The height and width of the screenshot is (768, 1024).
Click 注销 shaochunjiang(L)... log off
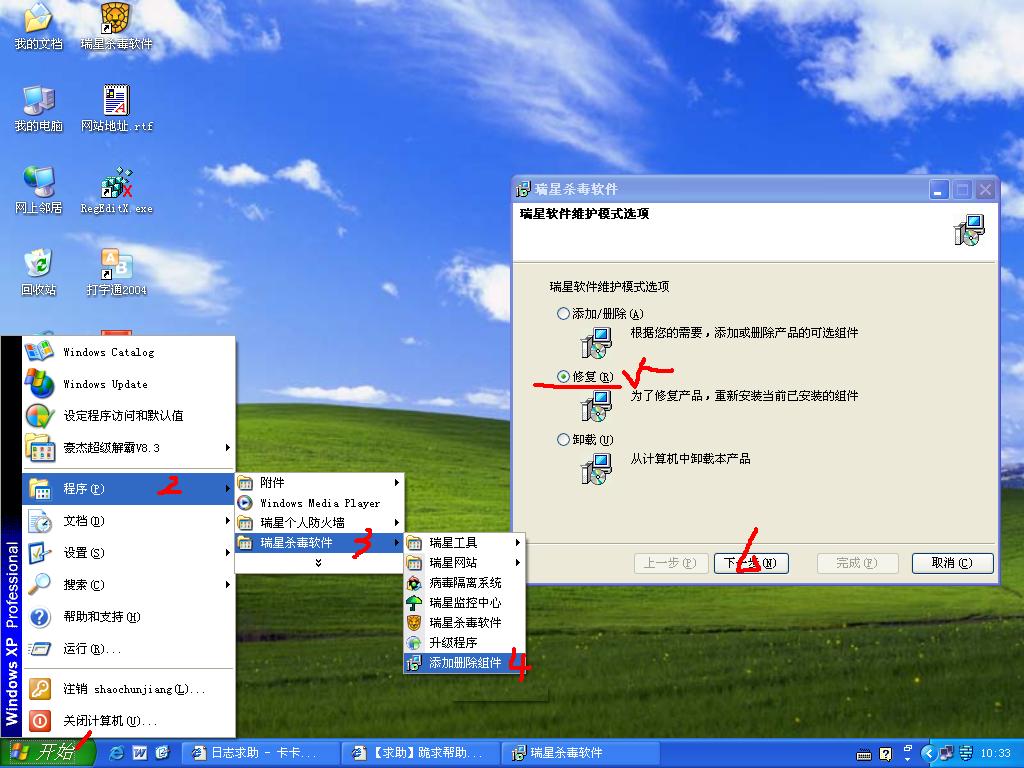point(129,689)
